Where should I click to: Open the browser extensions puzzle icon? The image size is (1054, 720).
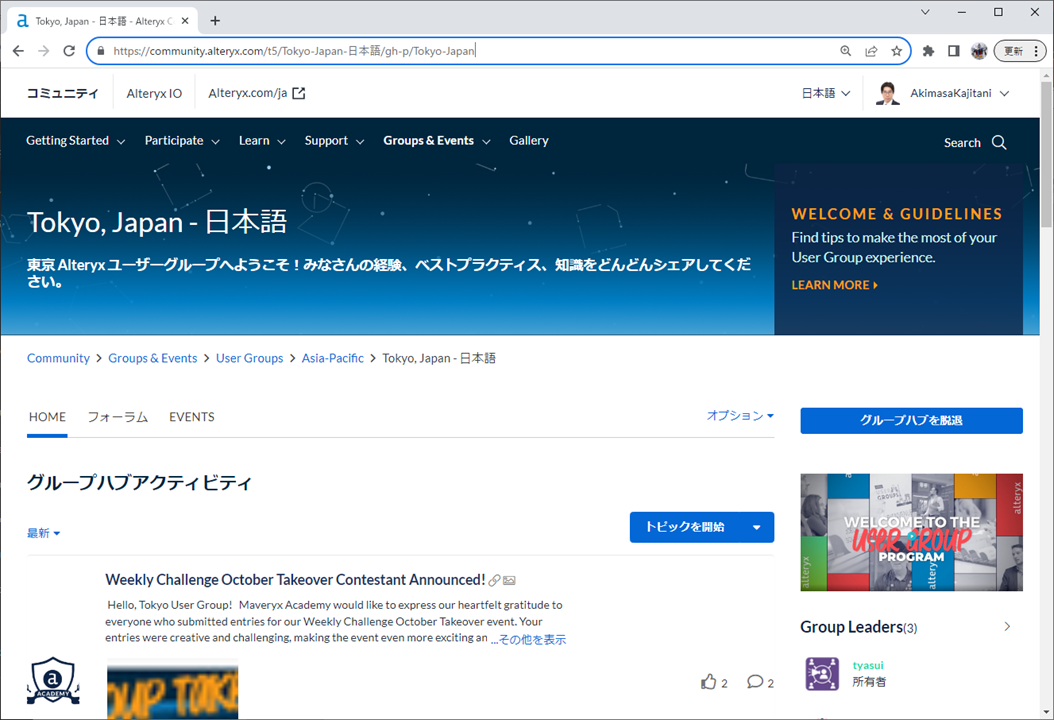click(928, 51)
